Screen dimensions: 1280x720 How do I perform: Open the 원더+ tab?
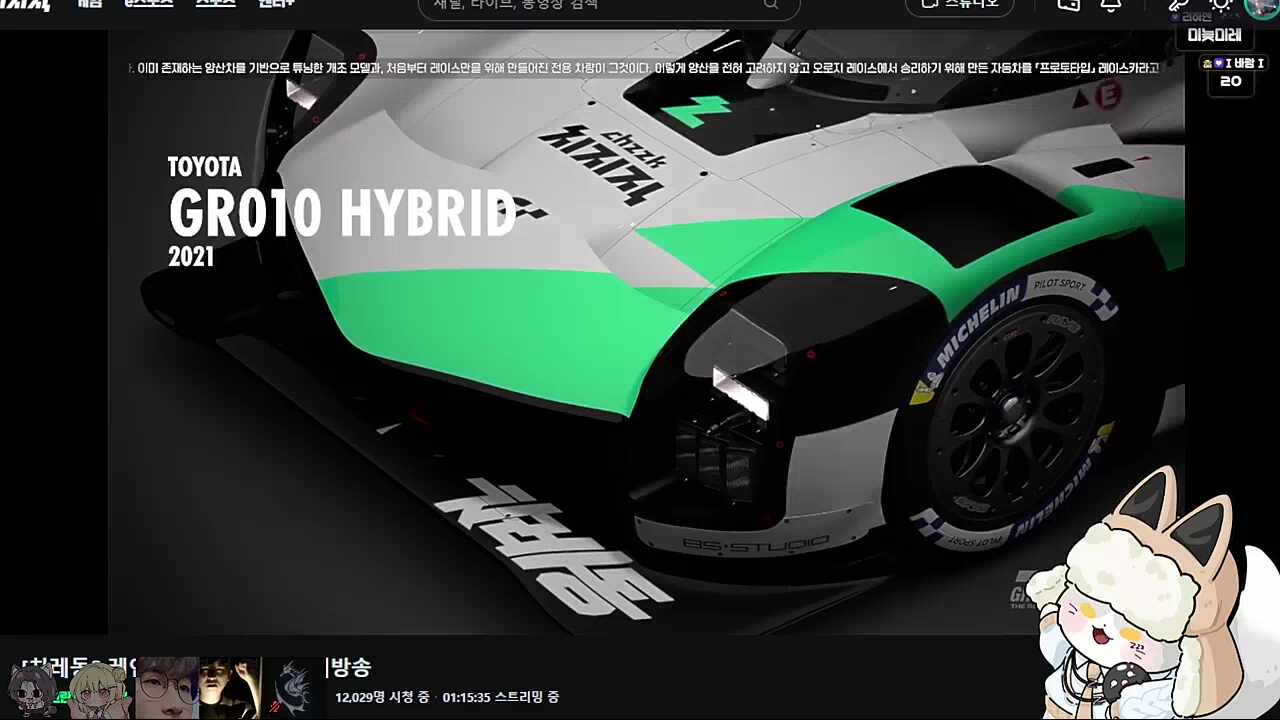tap(276, 4)
